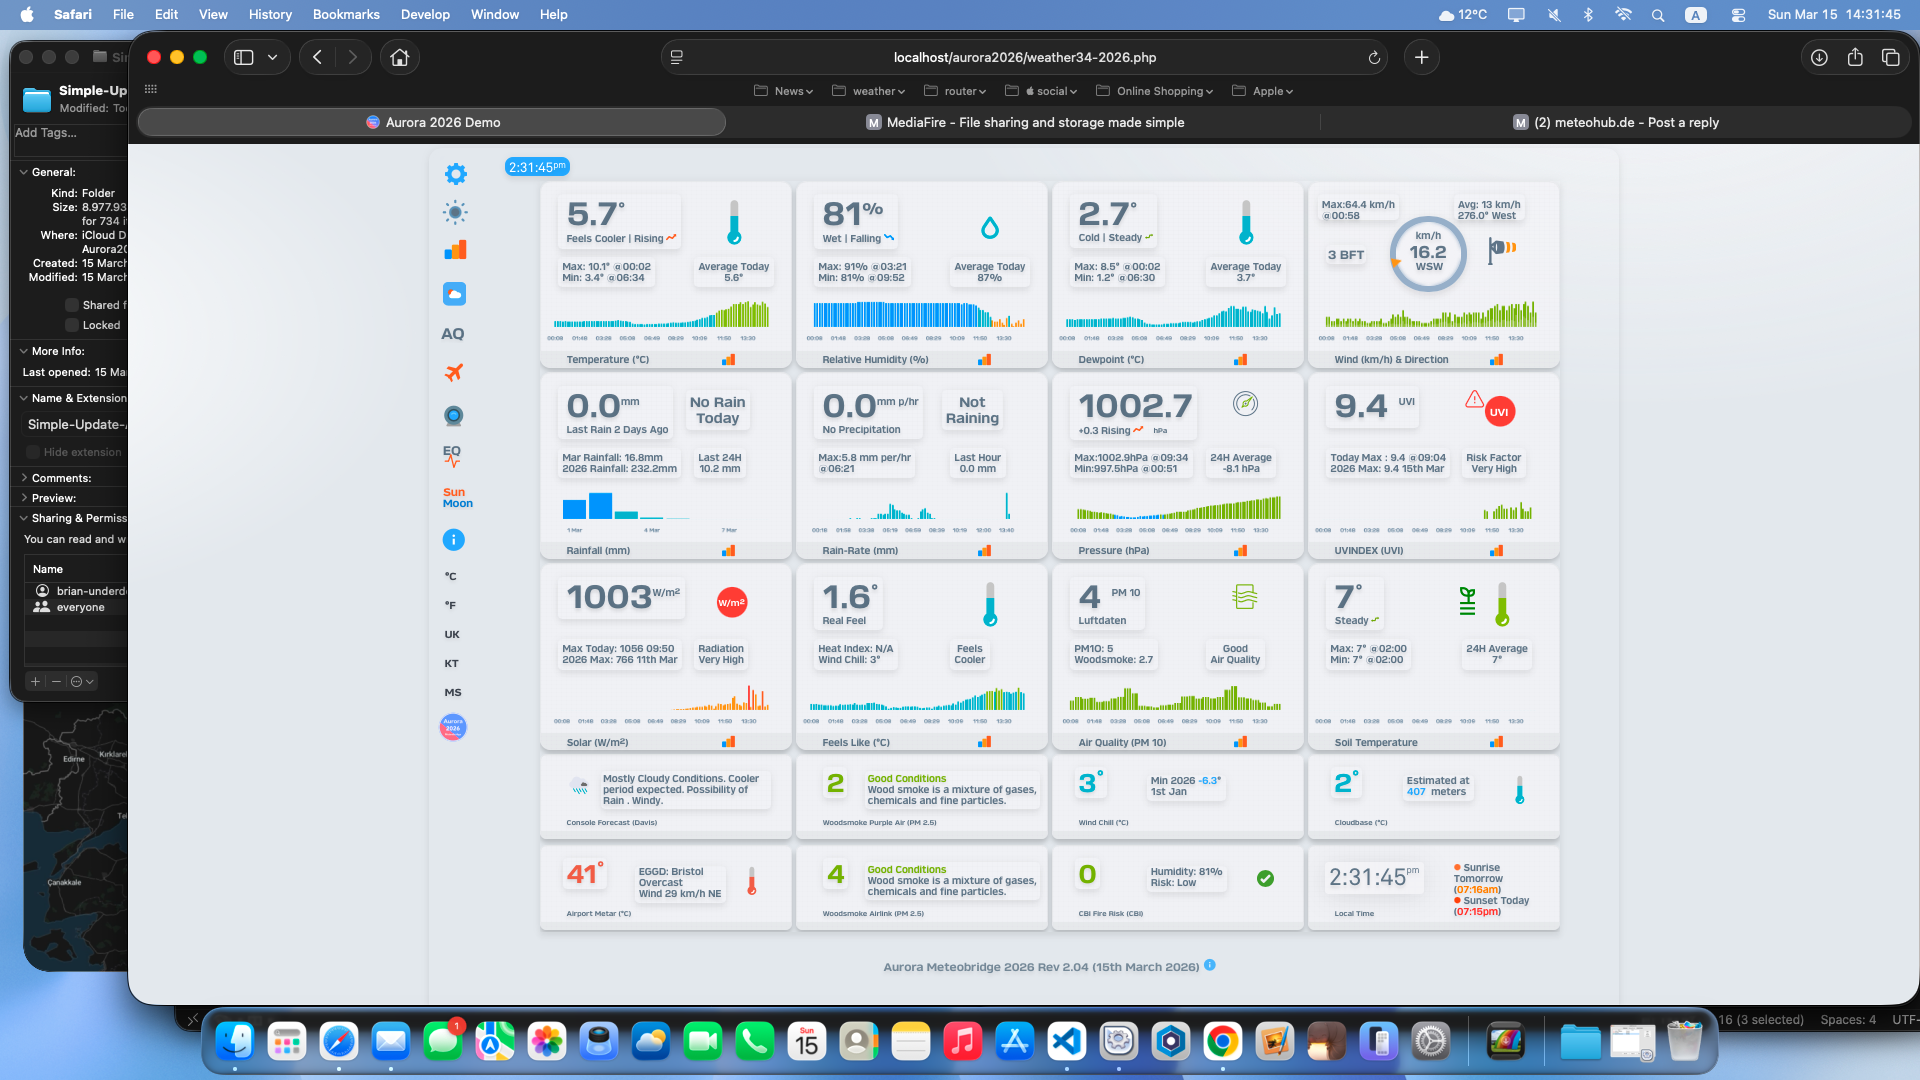Viewport: 1920px width, 1080px height.
Task: Open the Sun Moon page link
Action: [x=455, y=497]
